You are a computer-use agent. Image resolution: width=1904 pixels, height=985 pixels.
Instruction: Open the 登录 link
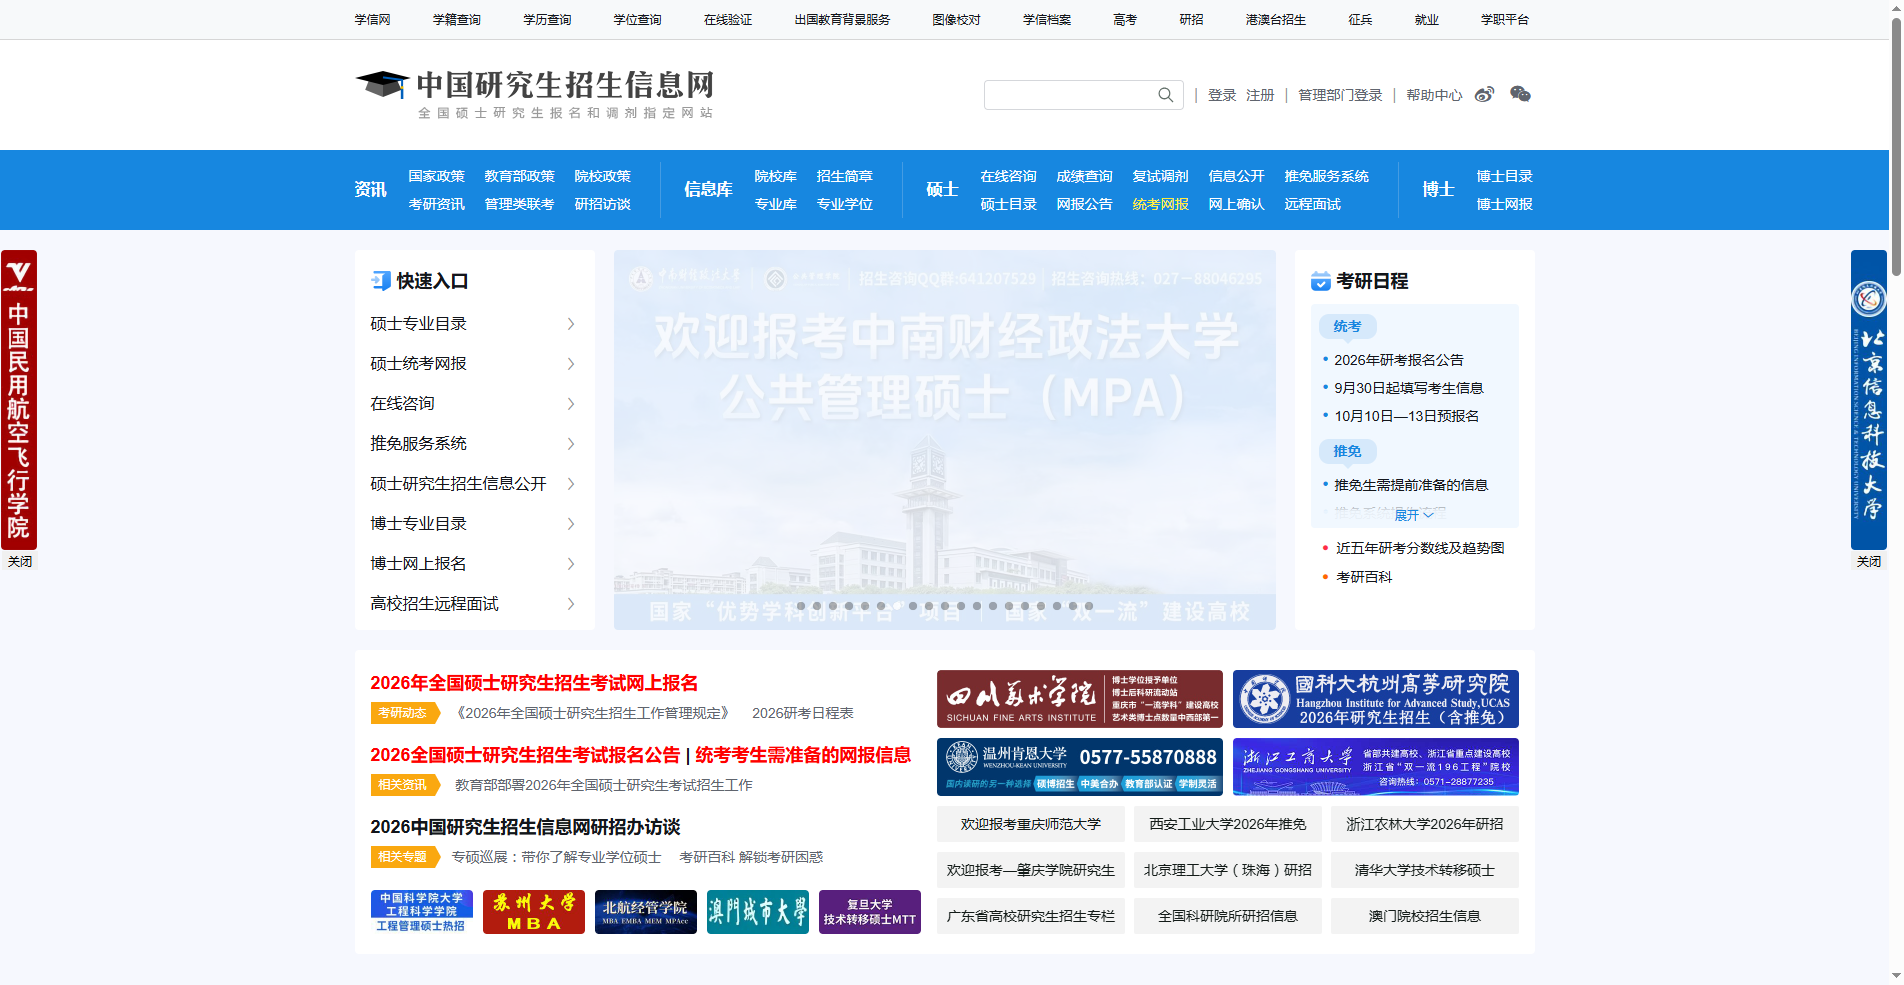tap(1222, 95)
